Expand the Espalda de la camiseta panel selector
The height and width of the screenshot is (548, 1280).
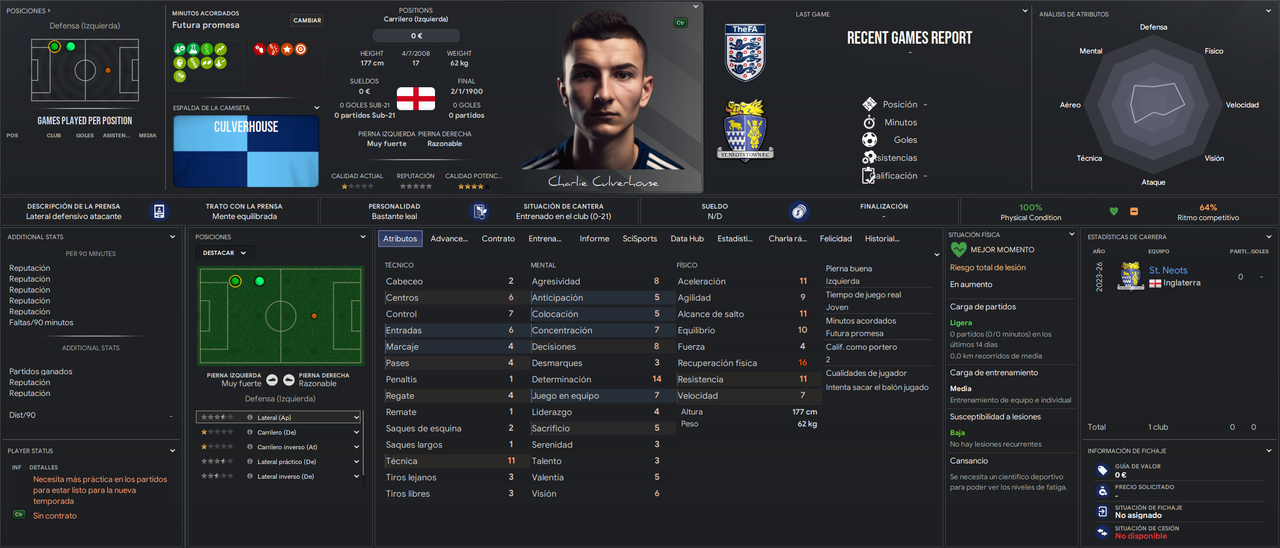(x=317, y=108)
